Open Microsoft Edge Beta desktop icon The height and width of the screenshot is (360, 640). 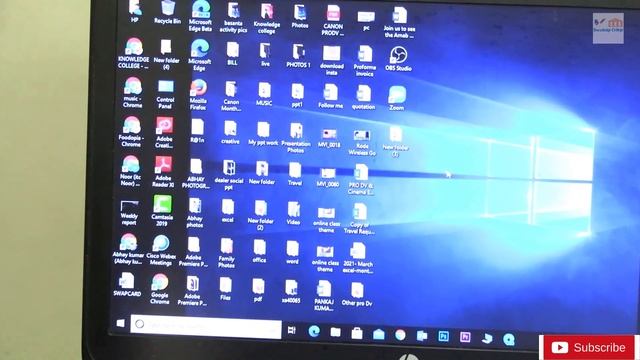(200, 16)
